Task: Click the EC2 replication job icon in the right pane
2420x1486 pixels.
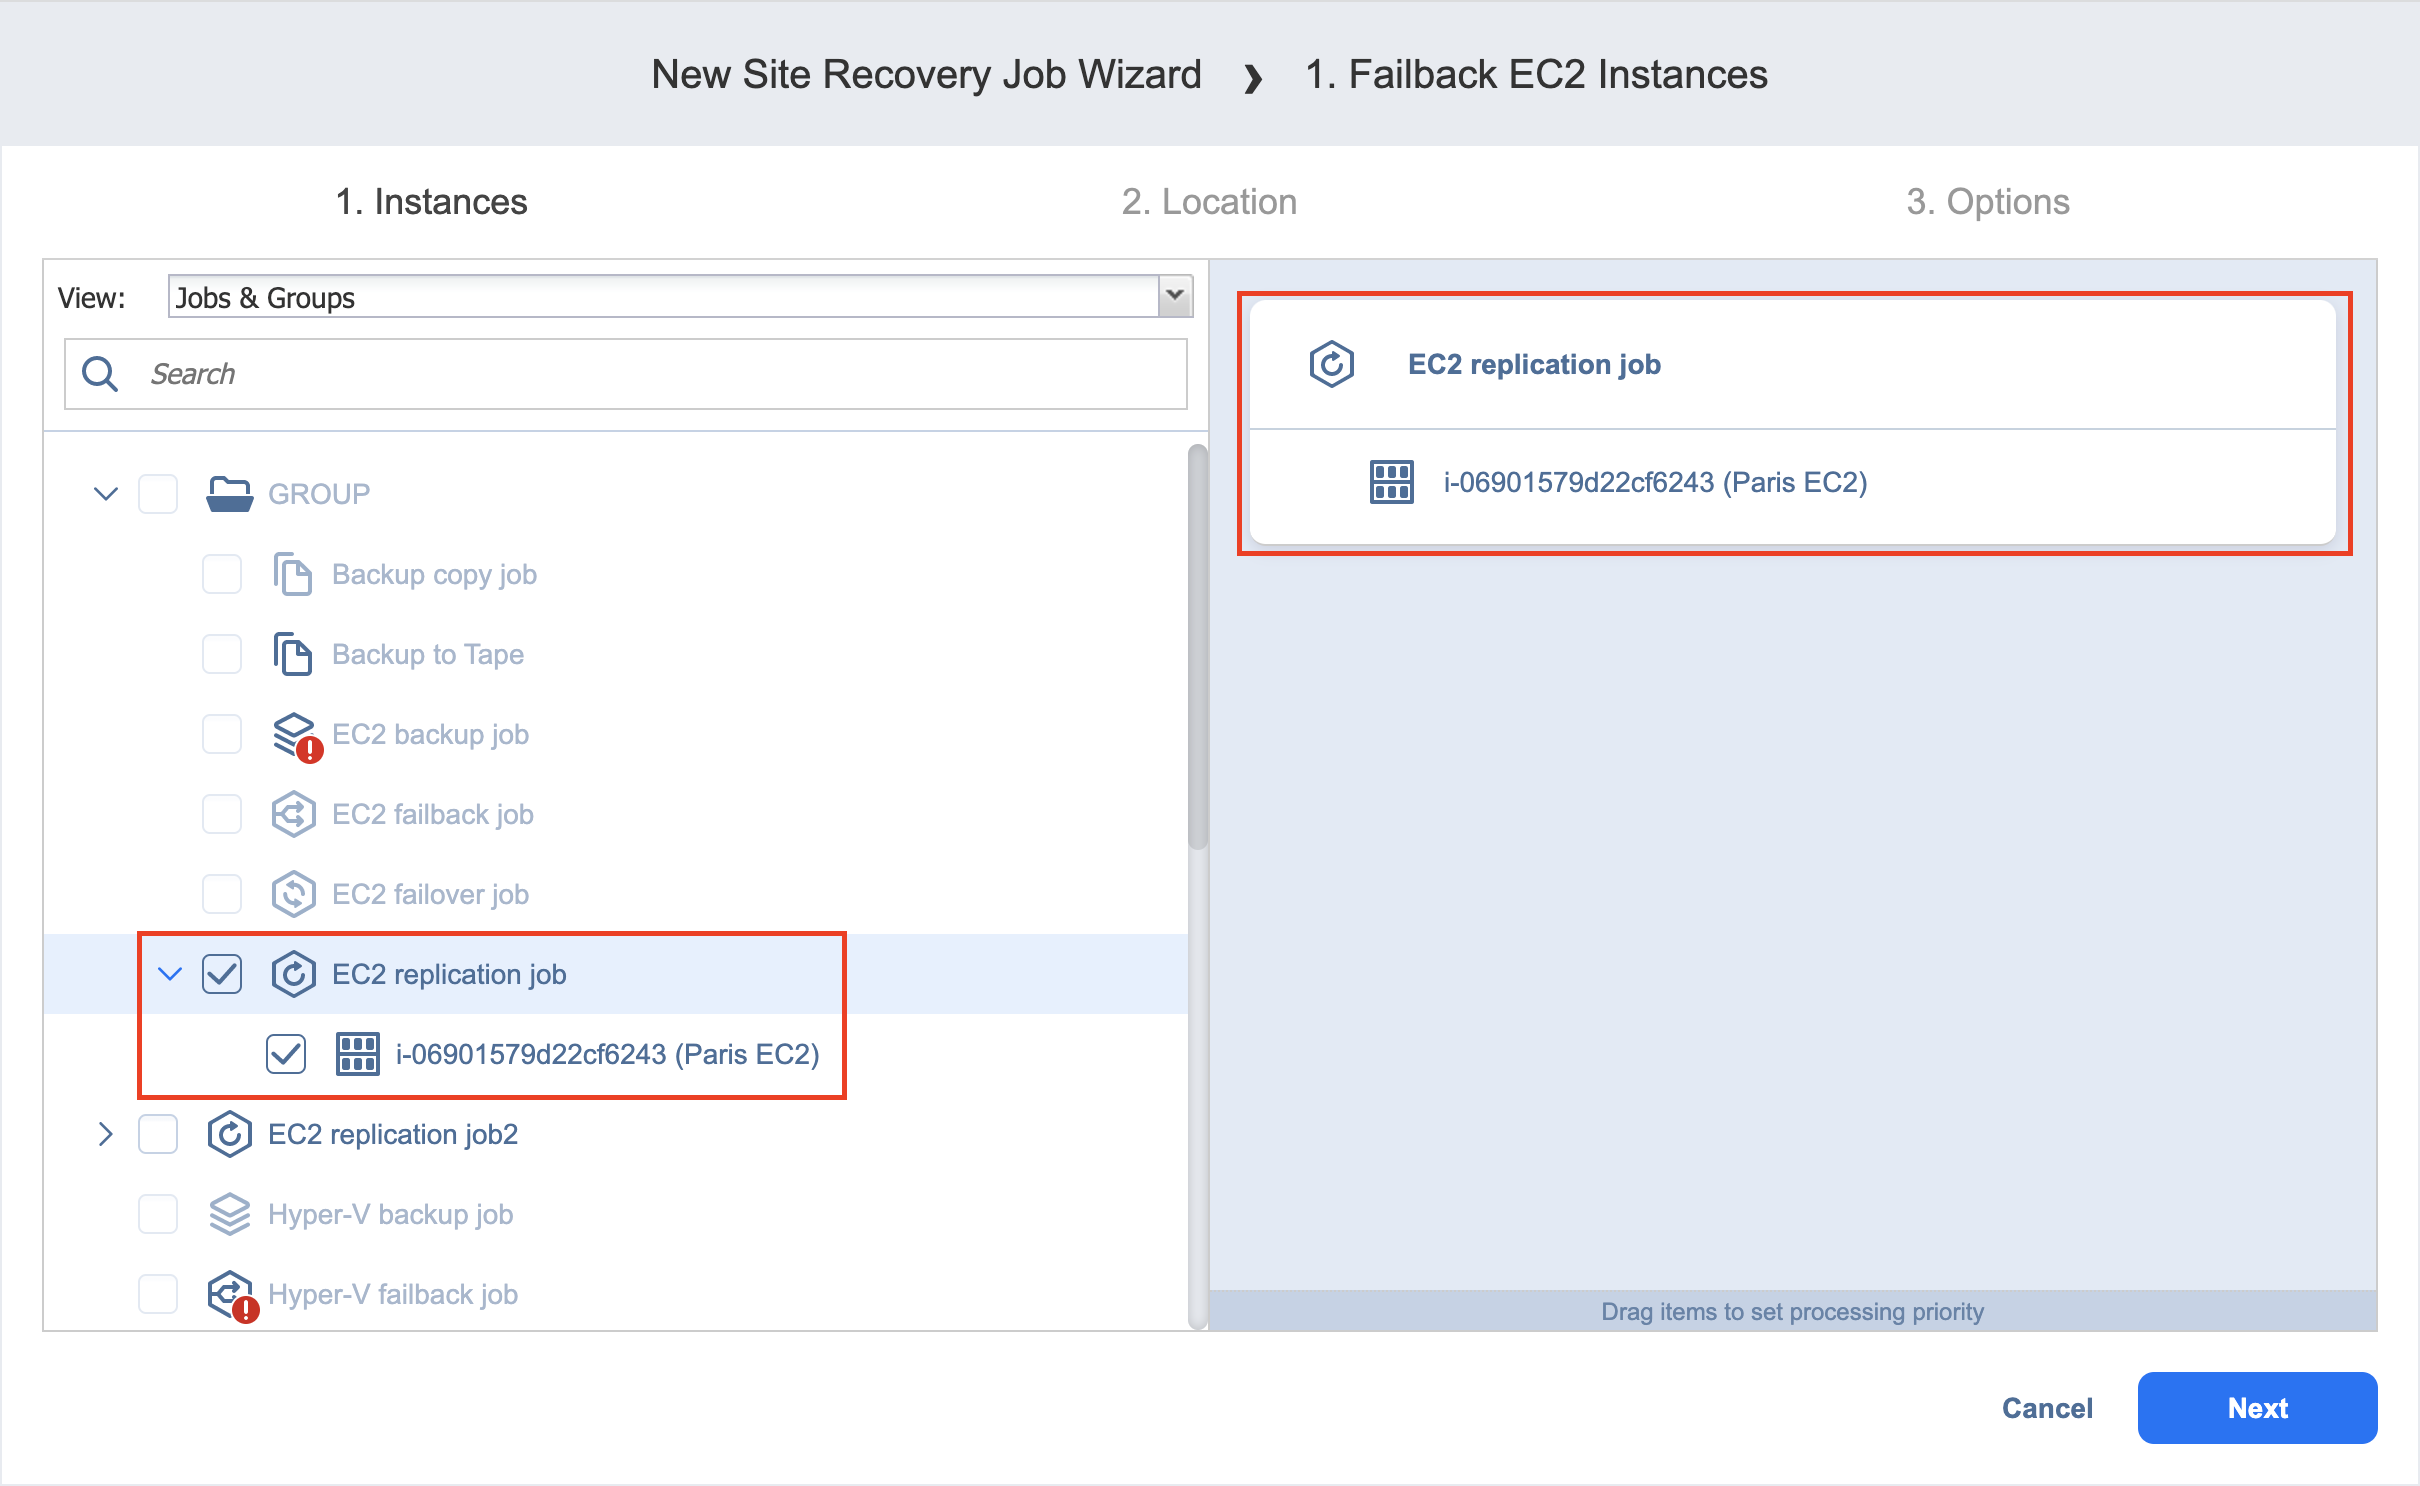Action: click(1331, 364)
